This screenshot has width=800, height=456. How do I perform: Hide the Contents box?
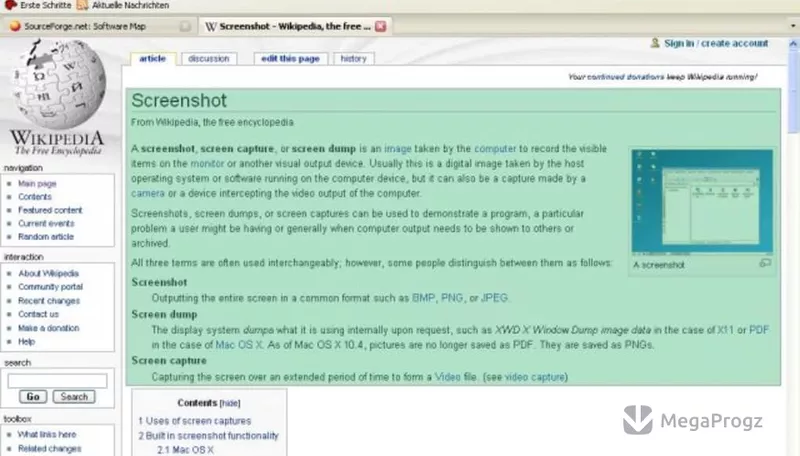[230, 403]
